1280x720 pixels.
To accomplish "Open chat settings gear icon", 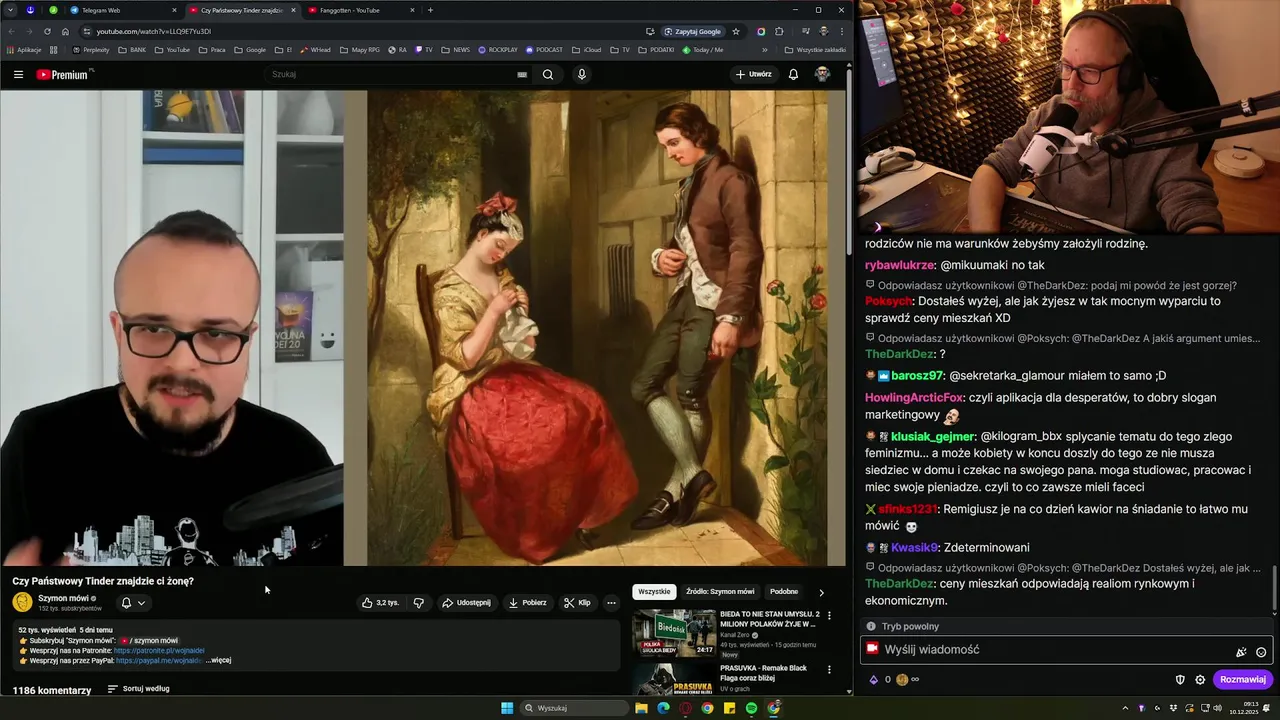I will (1200, 679).
